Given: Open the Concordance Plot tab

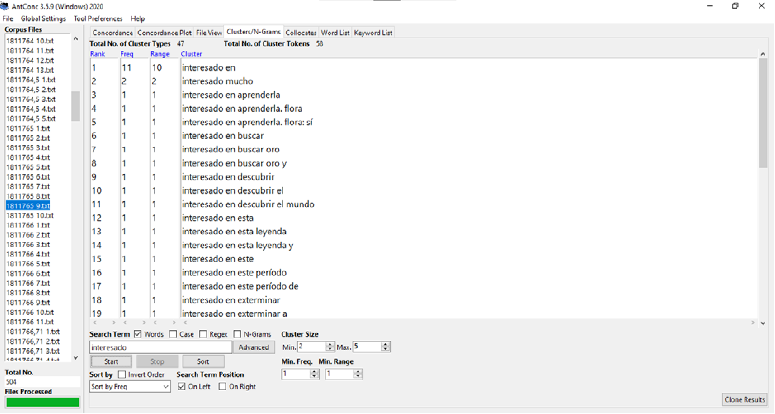Looking at the screenshot, I should coord(164,33).
